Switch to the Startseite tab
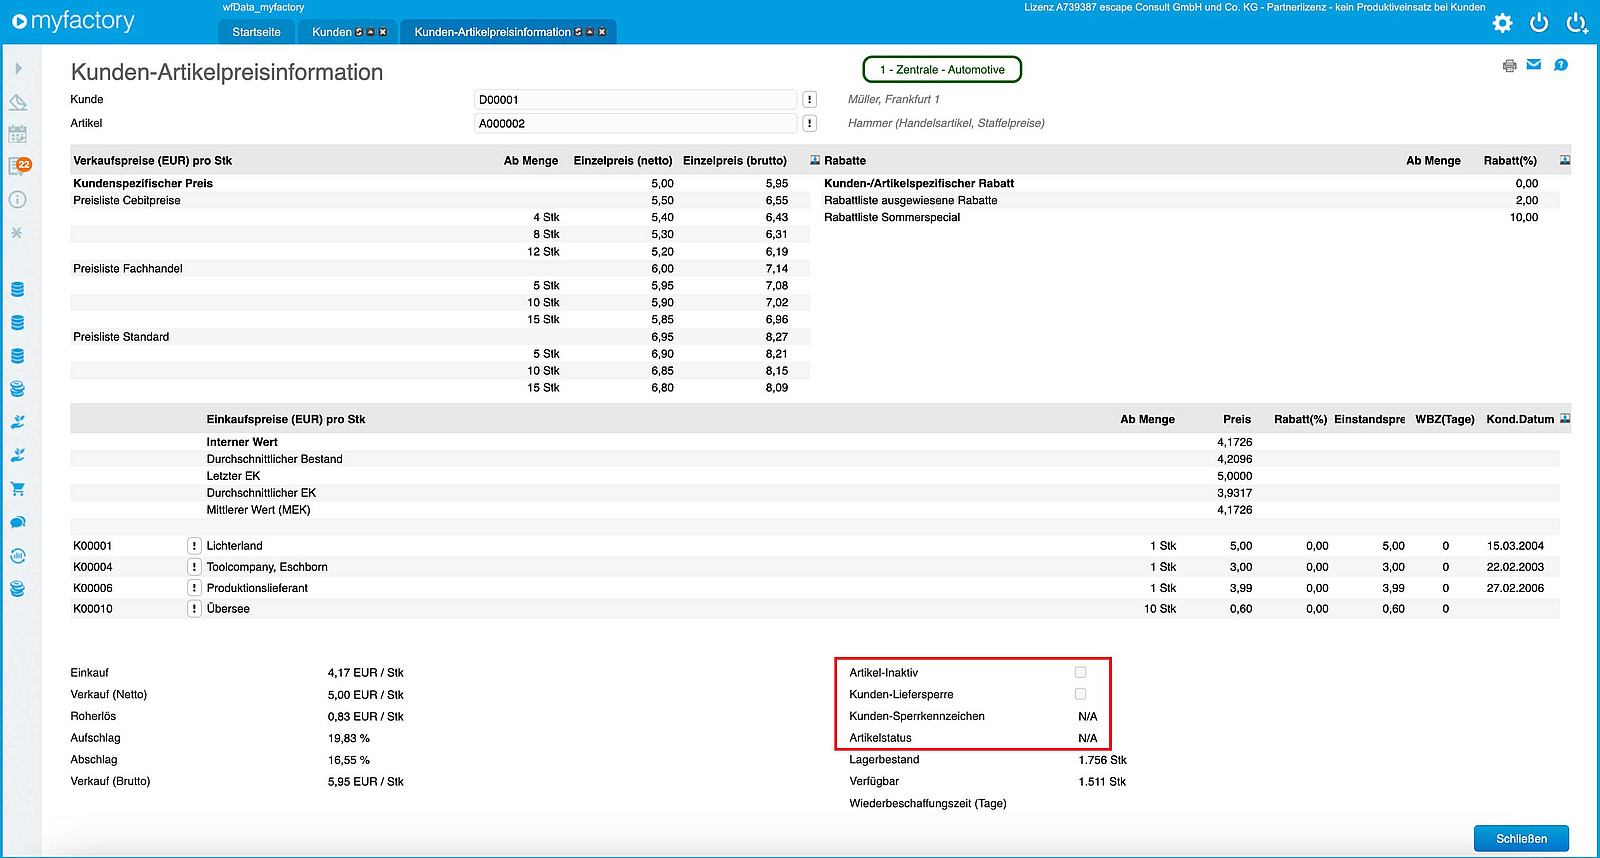The width and height of the screenshot is (1600, 858). click(x=257, y=32)
